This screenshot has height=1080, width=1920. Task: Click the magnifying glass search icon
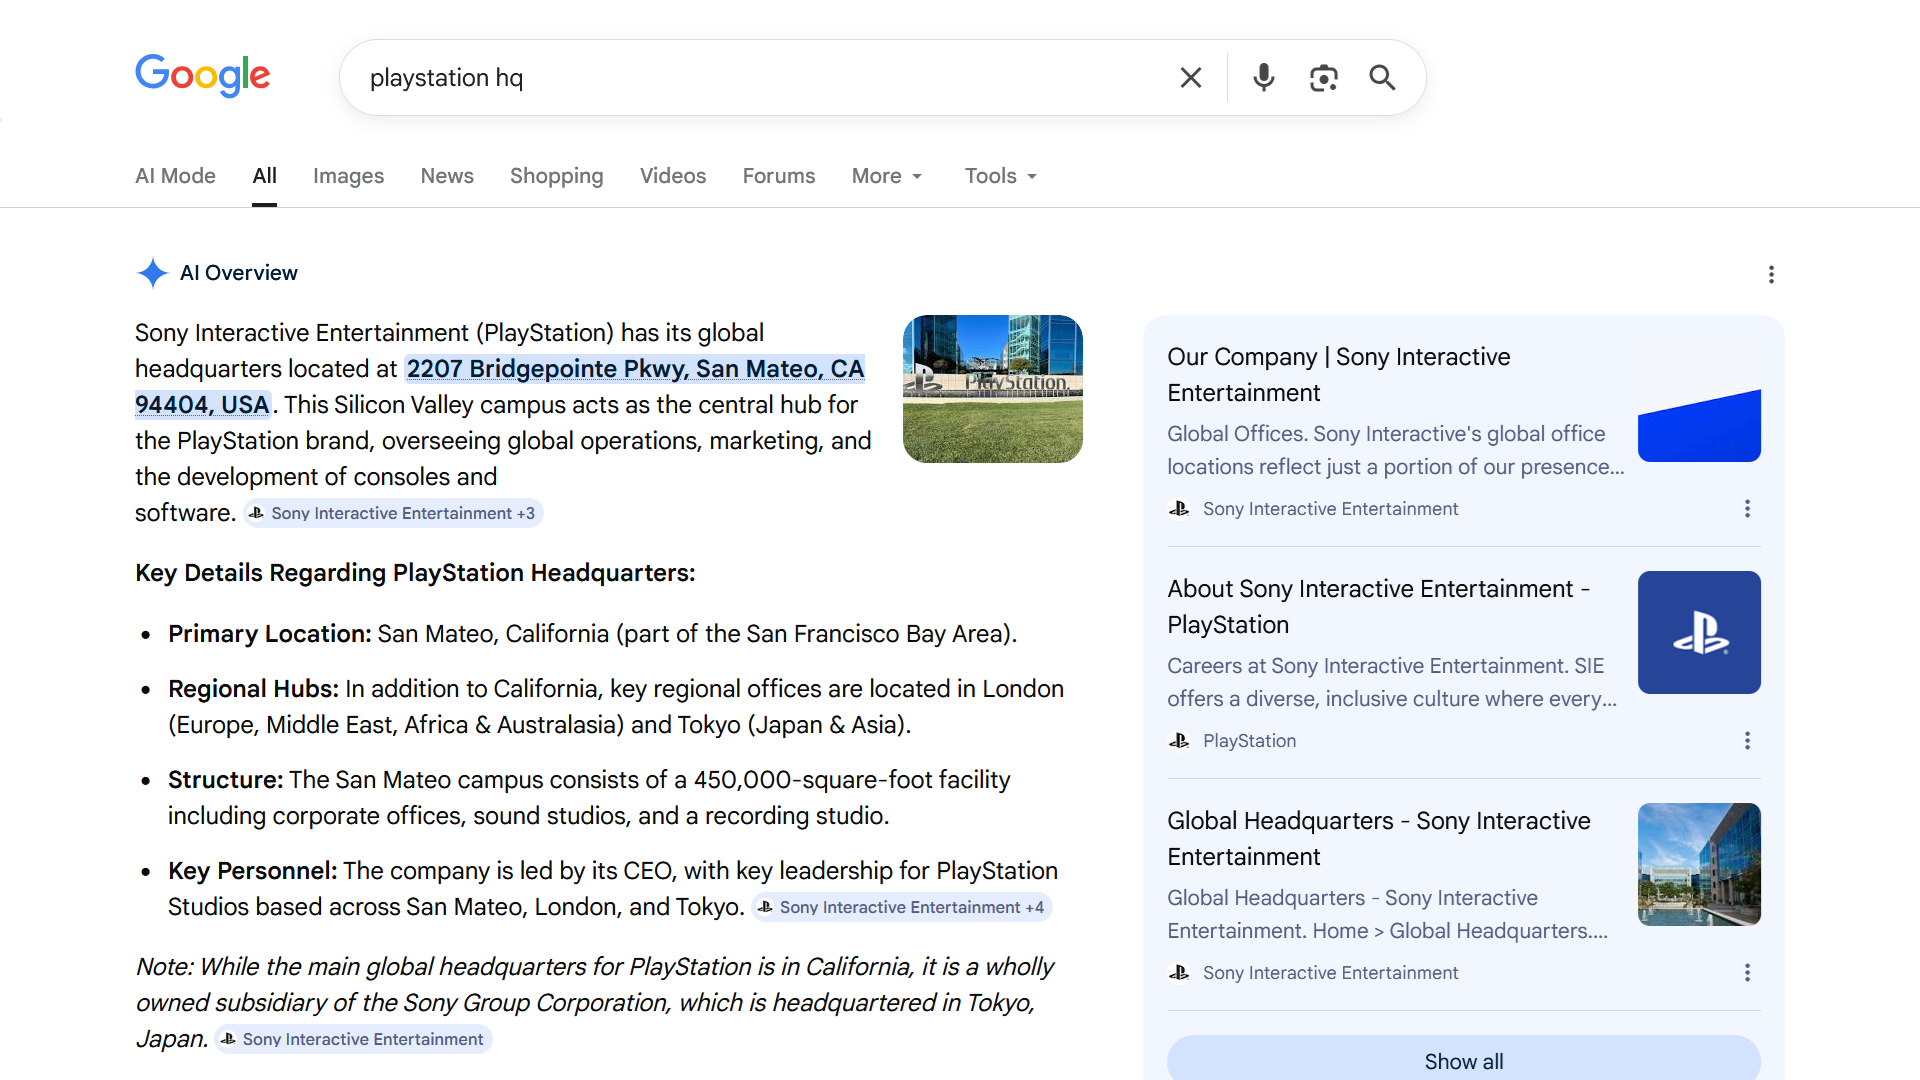(1382, 78)
